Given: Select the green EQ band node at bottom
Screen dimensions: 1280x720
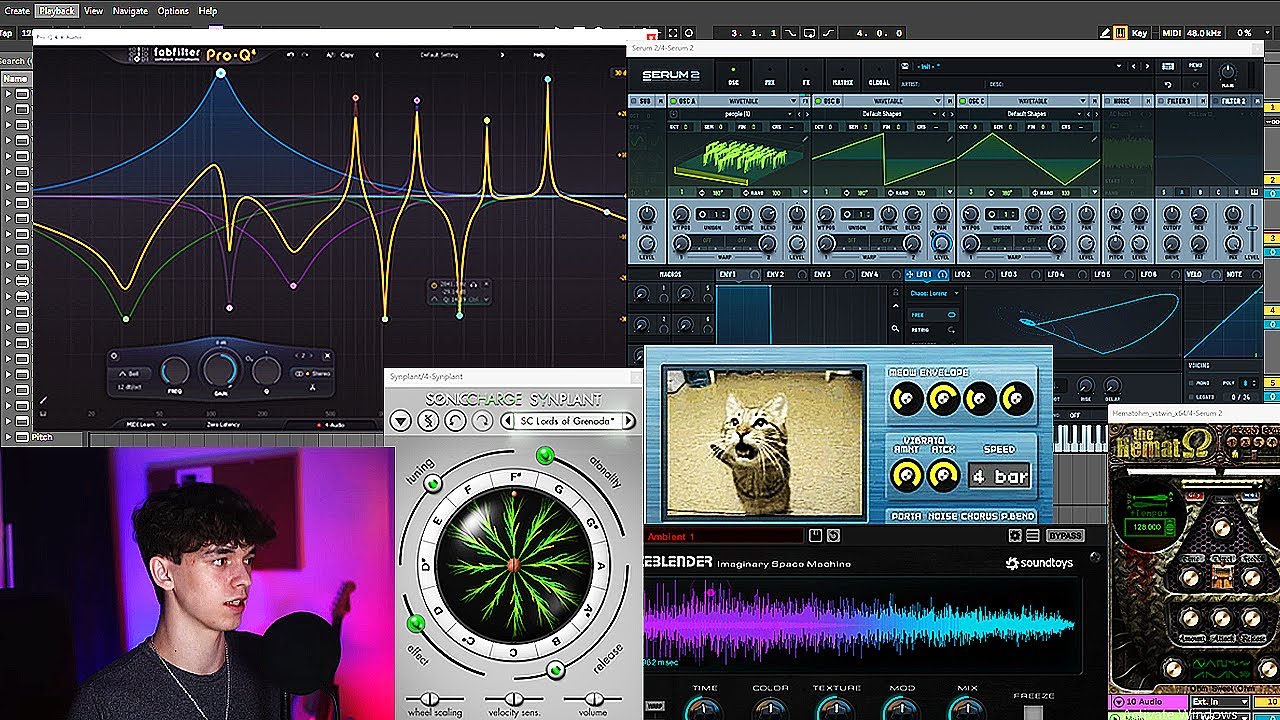Looking at the screenshot, I should (x=126, y=319).
